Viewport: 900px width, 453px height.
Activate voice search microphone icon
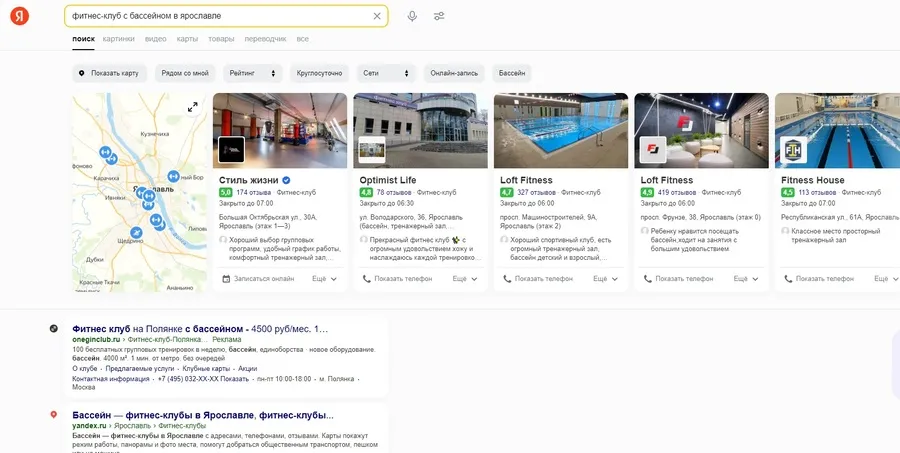[412, 16]
